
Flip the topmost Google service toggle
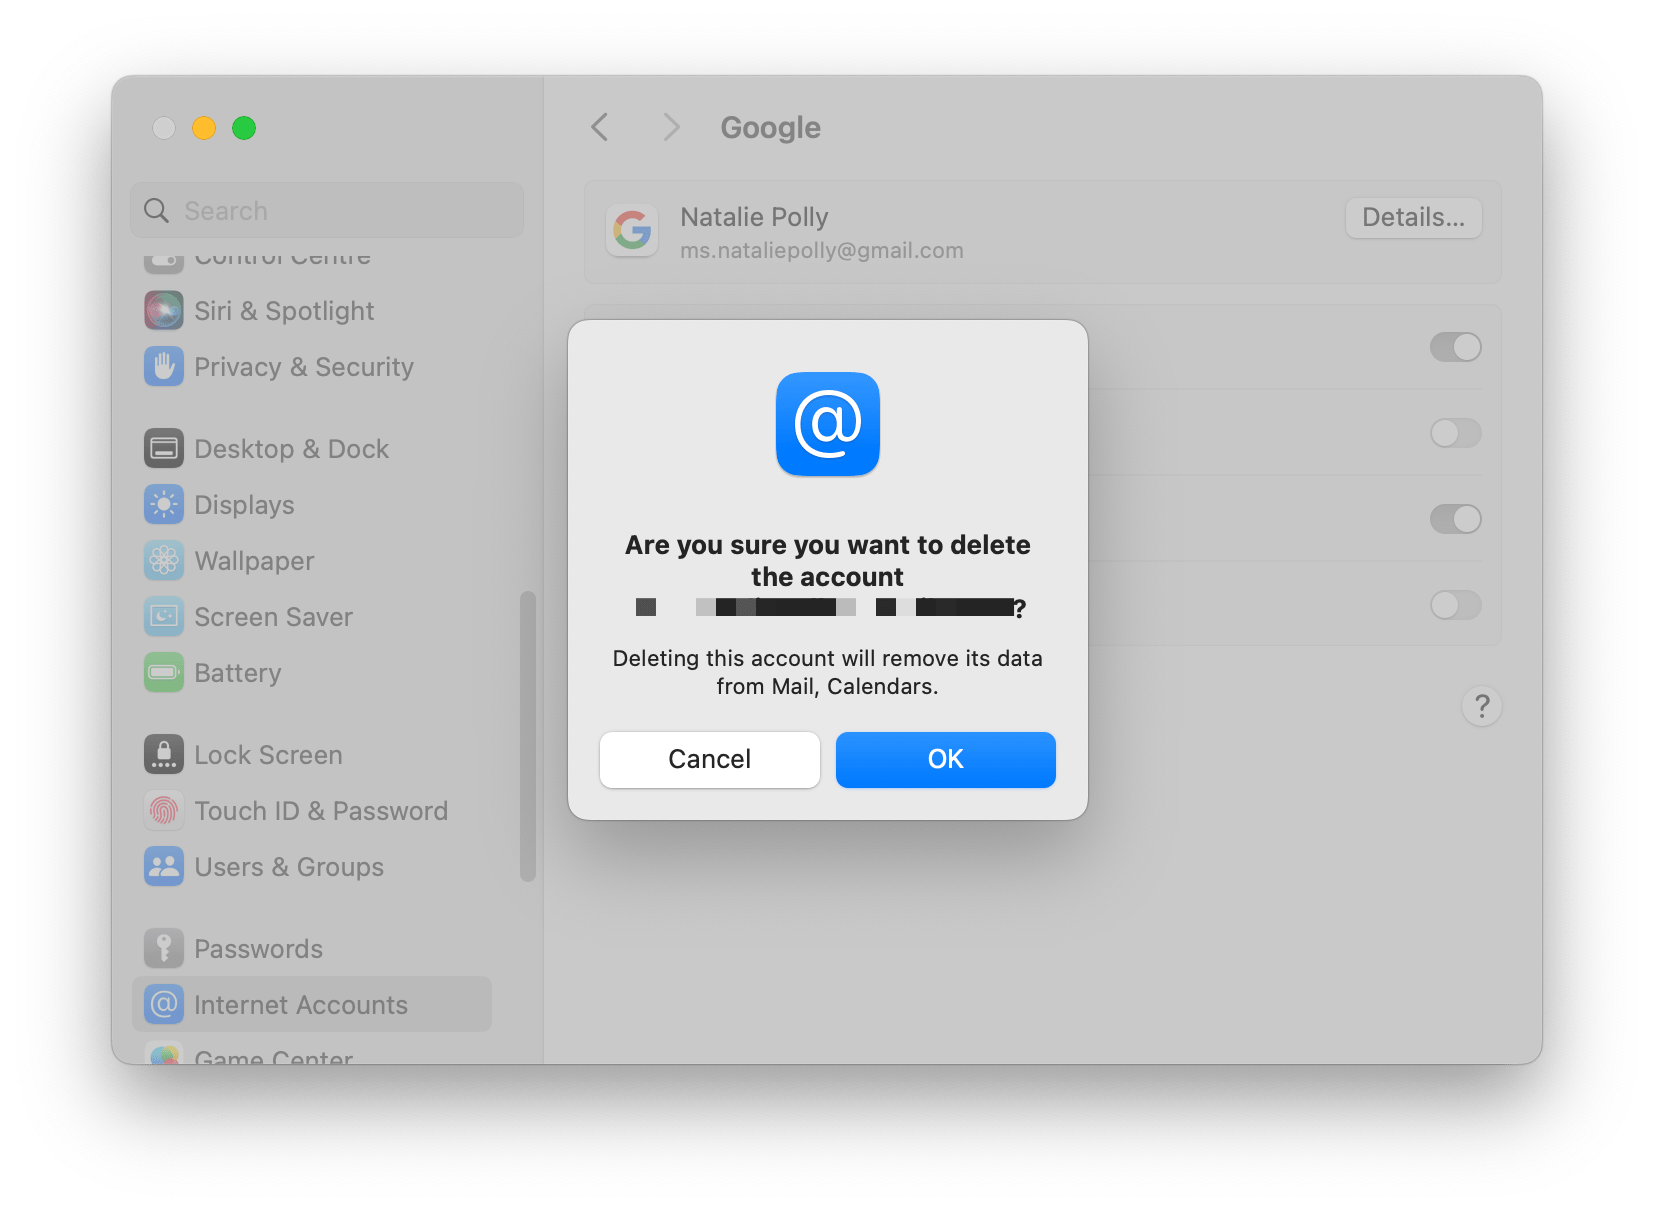pyautogui.click(x=1455, y=347)
